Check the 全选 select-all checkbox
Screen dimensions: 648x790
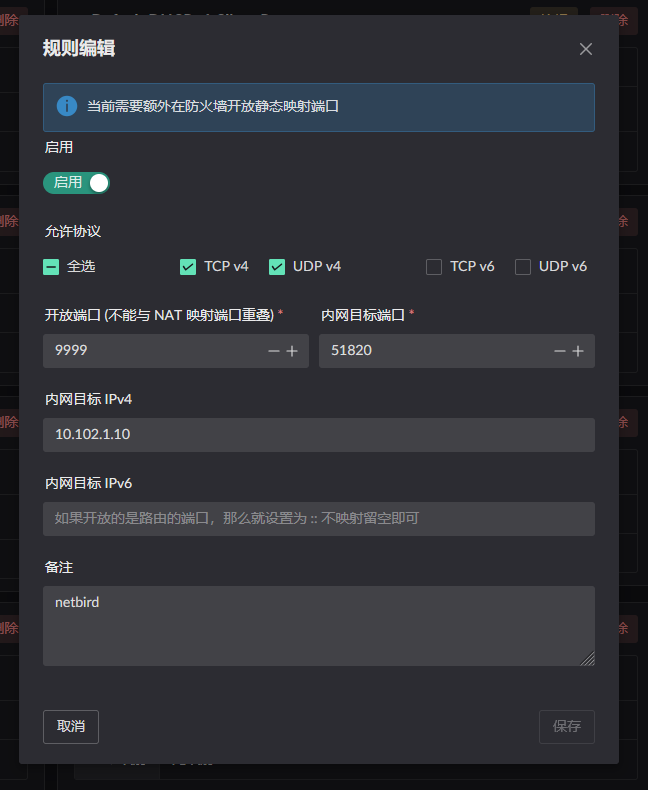coord(51,267)
